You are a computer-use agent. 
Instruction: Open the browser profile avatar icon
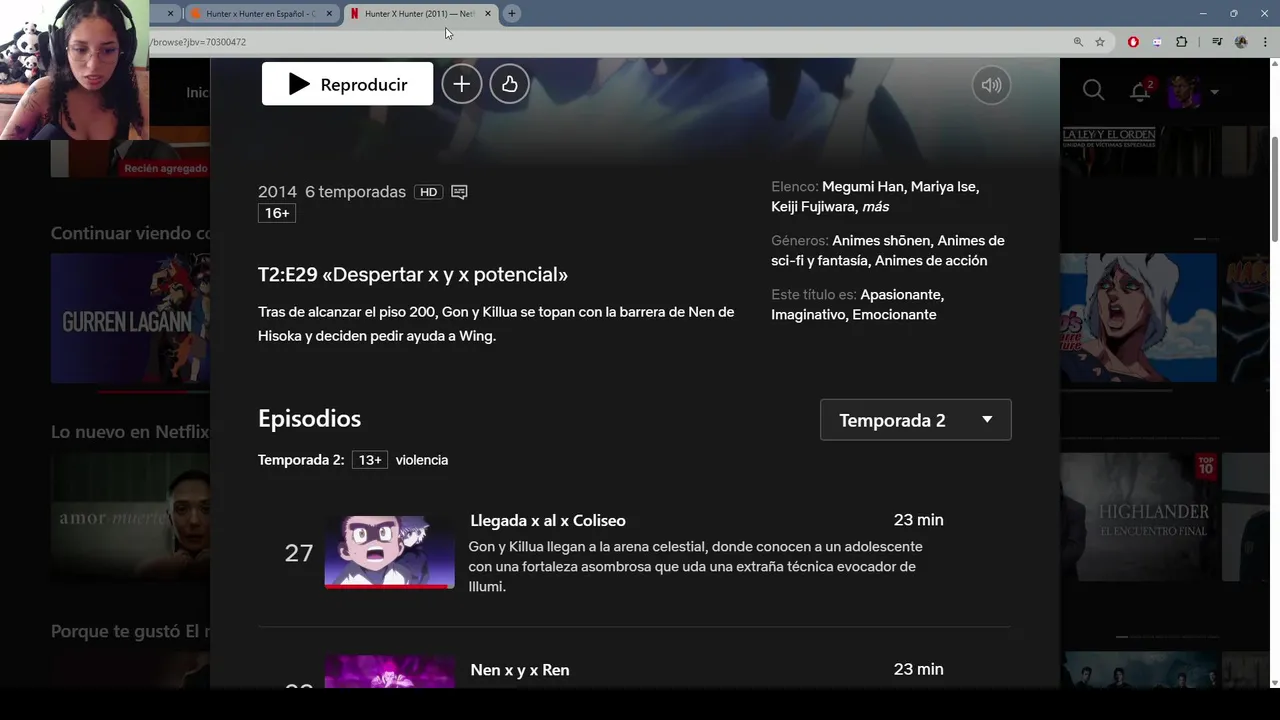coord(1241,42)
